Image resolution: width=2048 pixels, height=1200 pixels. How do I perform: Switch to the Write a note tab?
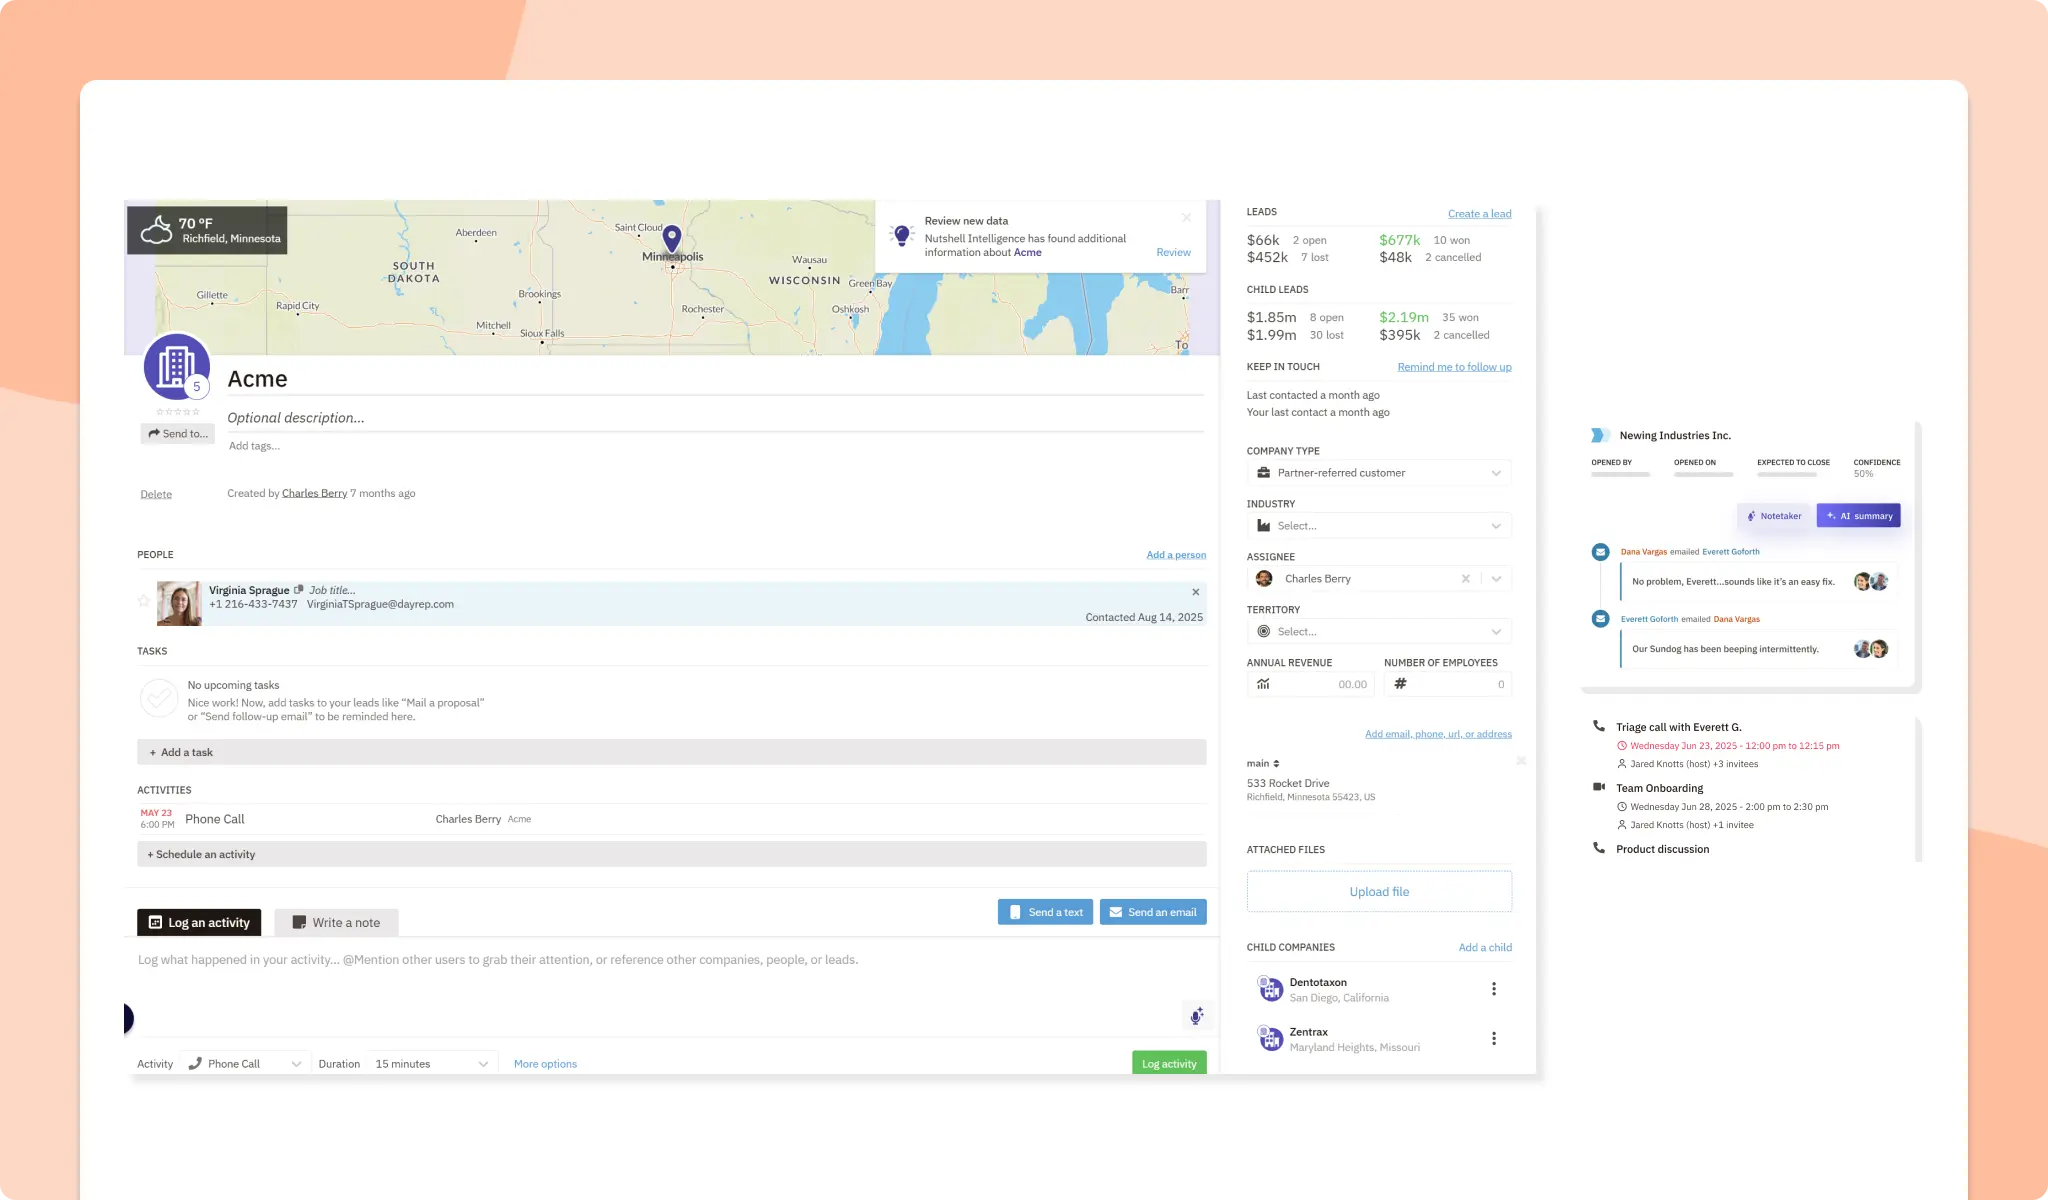[x=336, y=923]
